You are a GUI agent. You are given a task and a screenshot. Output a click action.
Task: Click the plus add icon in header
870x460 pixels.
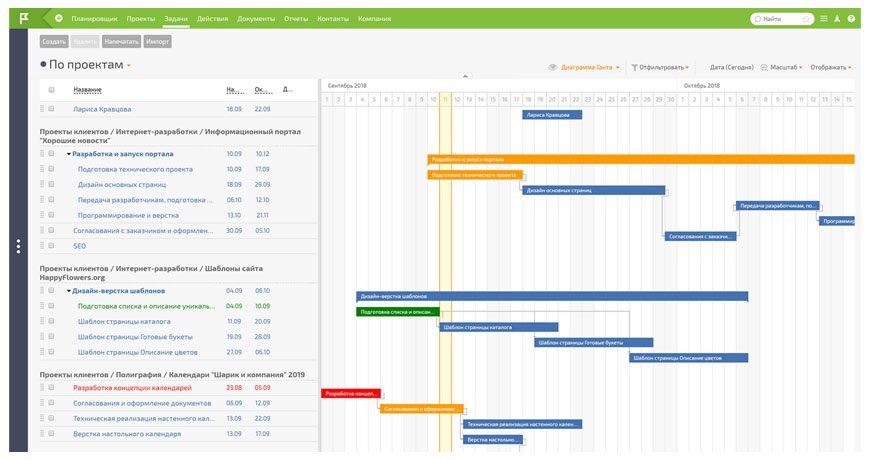coord(59,18)
